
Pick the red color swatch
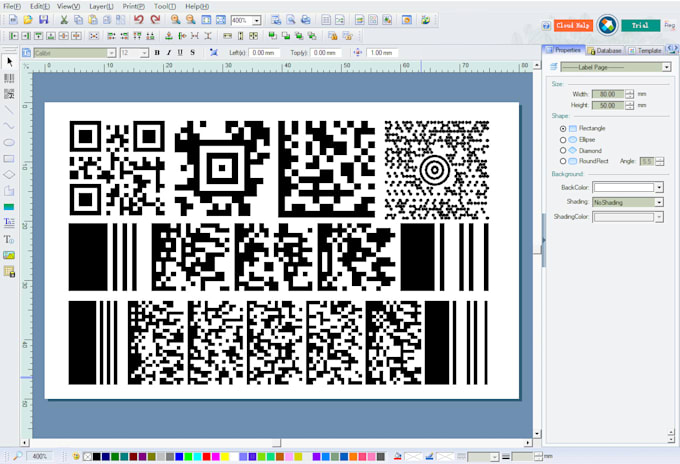pos(206,457)
